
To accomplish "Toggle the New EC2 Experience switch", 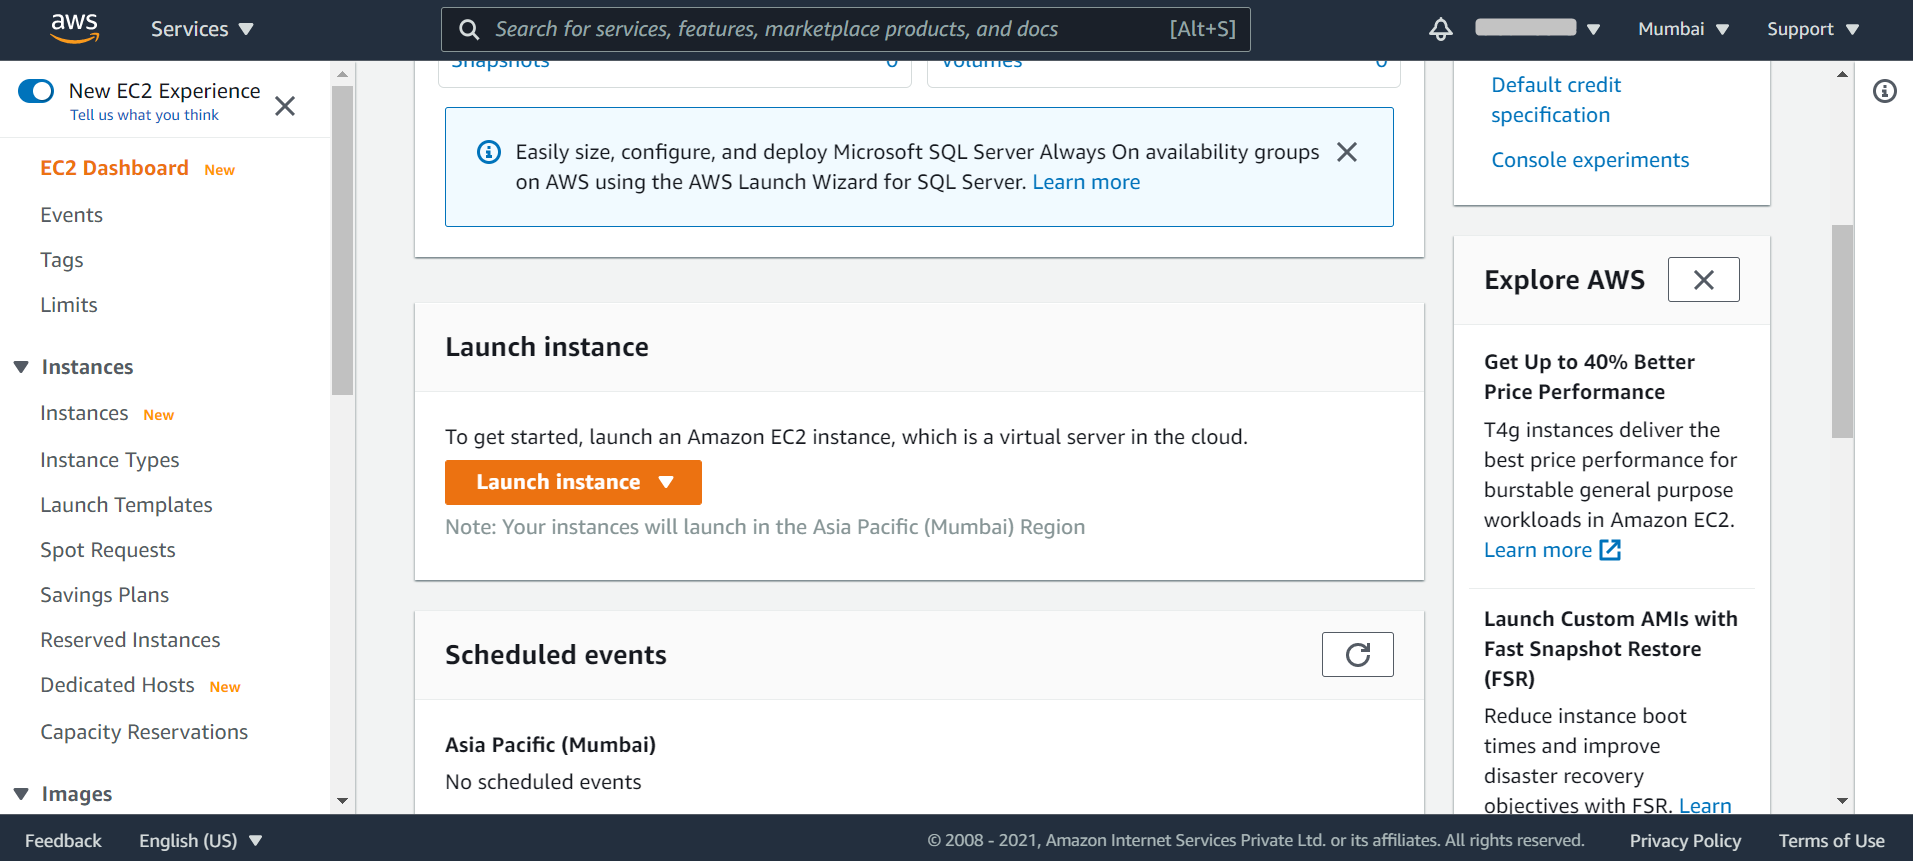I will [36, 91].
